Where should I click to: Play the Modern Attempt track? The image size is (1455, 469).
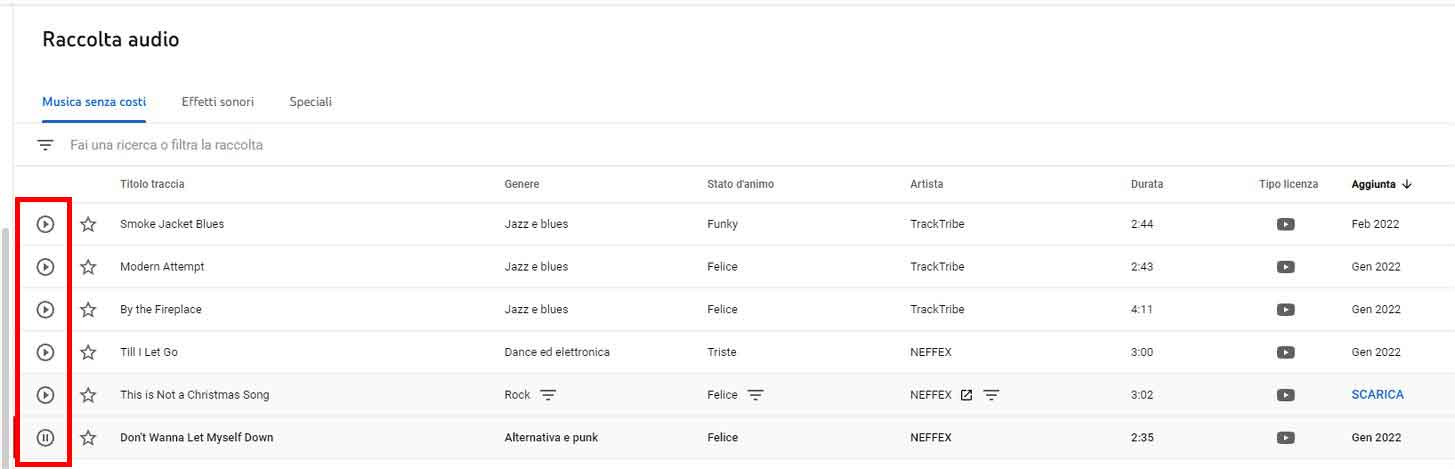click(45, 267)
